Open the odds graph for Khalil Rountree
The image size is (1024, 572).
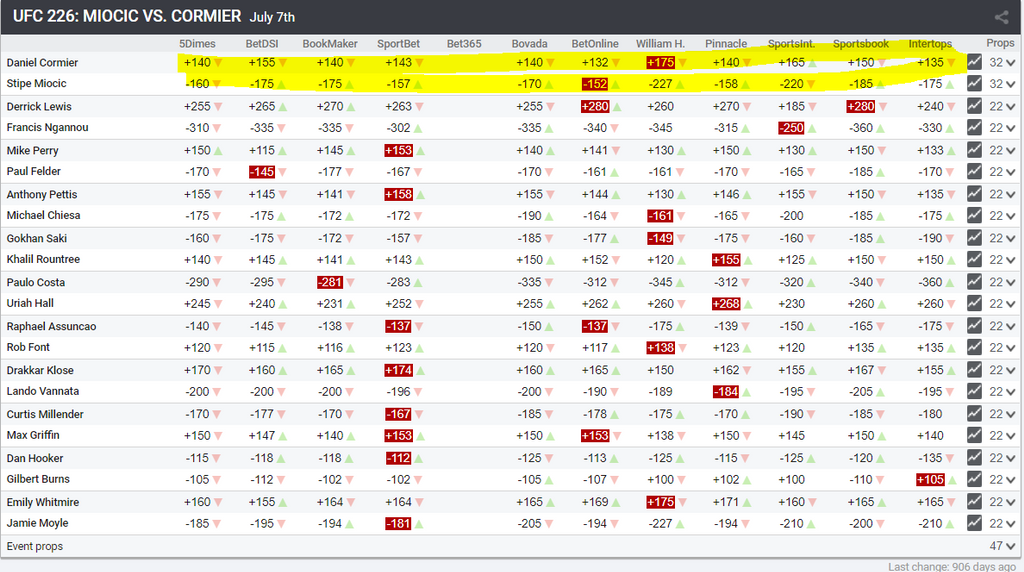click(x=974, y=259)
